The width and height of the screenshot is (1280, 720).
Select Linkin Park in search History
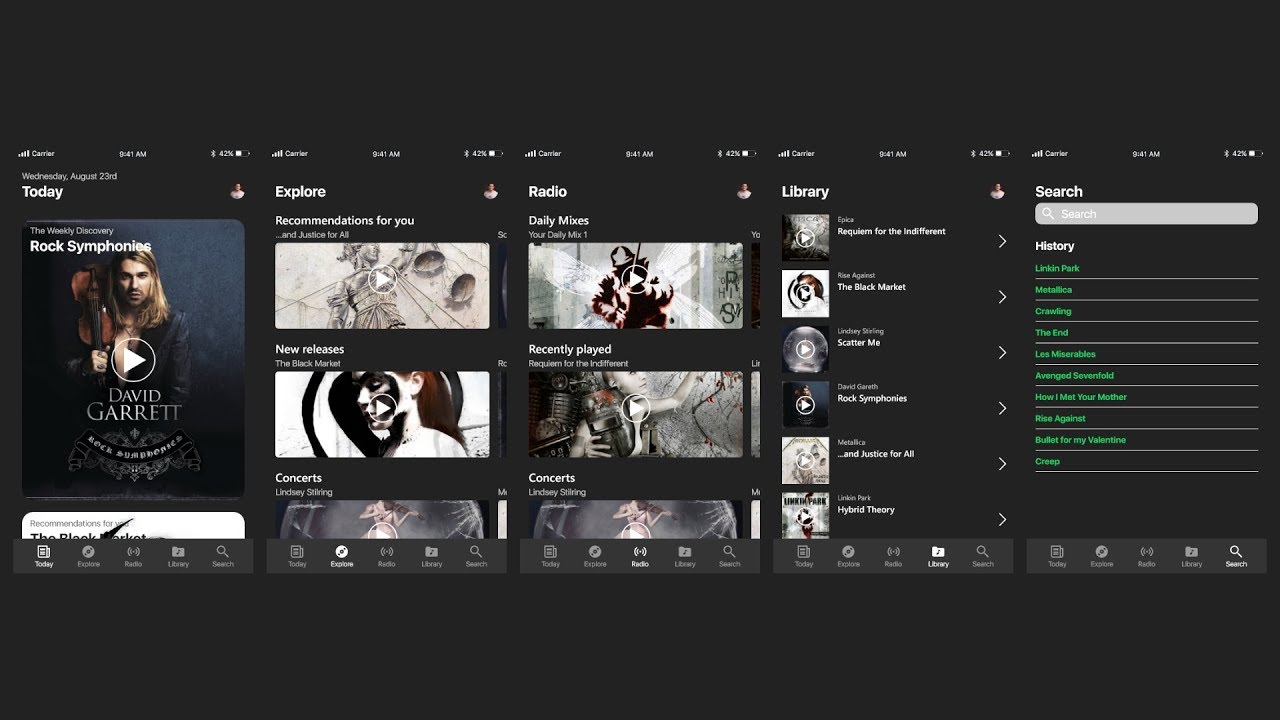pos(1057,268)
